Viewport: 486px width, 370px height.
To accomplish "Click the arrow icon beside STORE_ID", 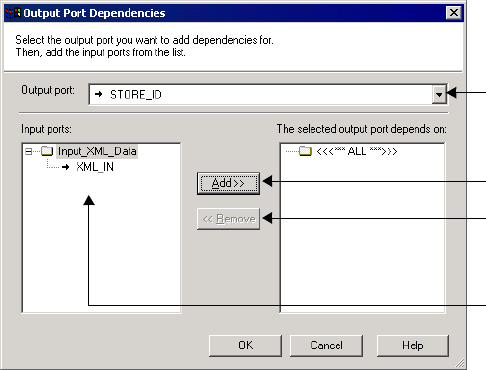I will pyautogui.click(x=98, y=94).
